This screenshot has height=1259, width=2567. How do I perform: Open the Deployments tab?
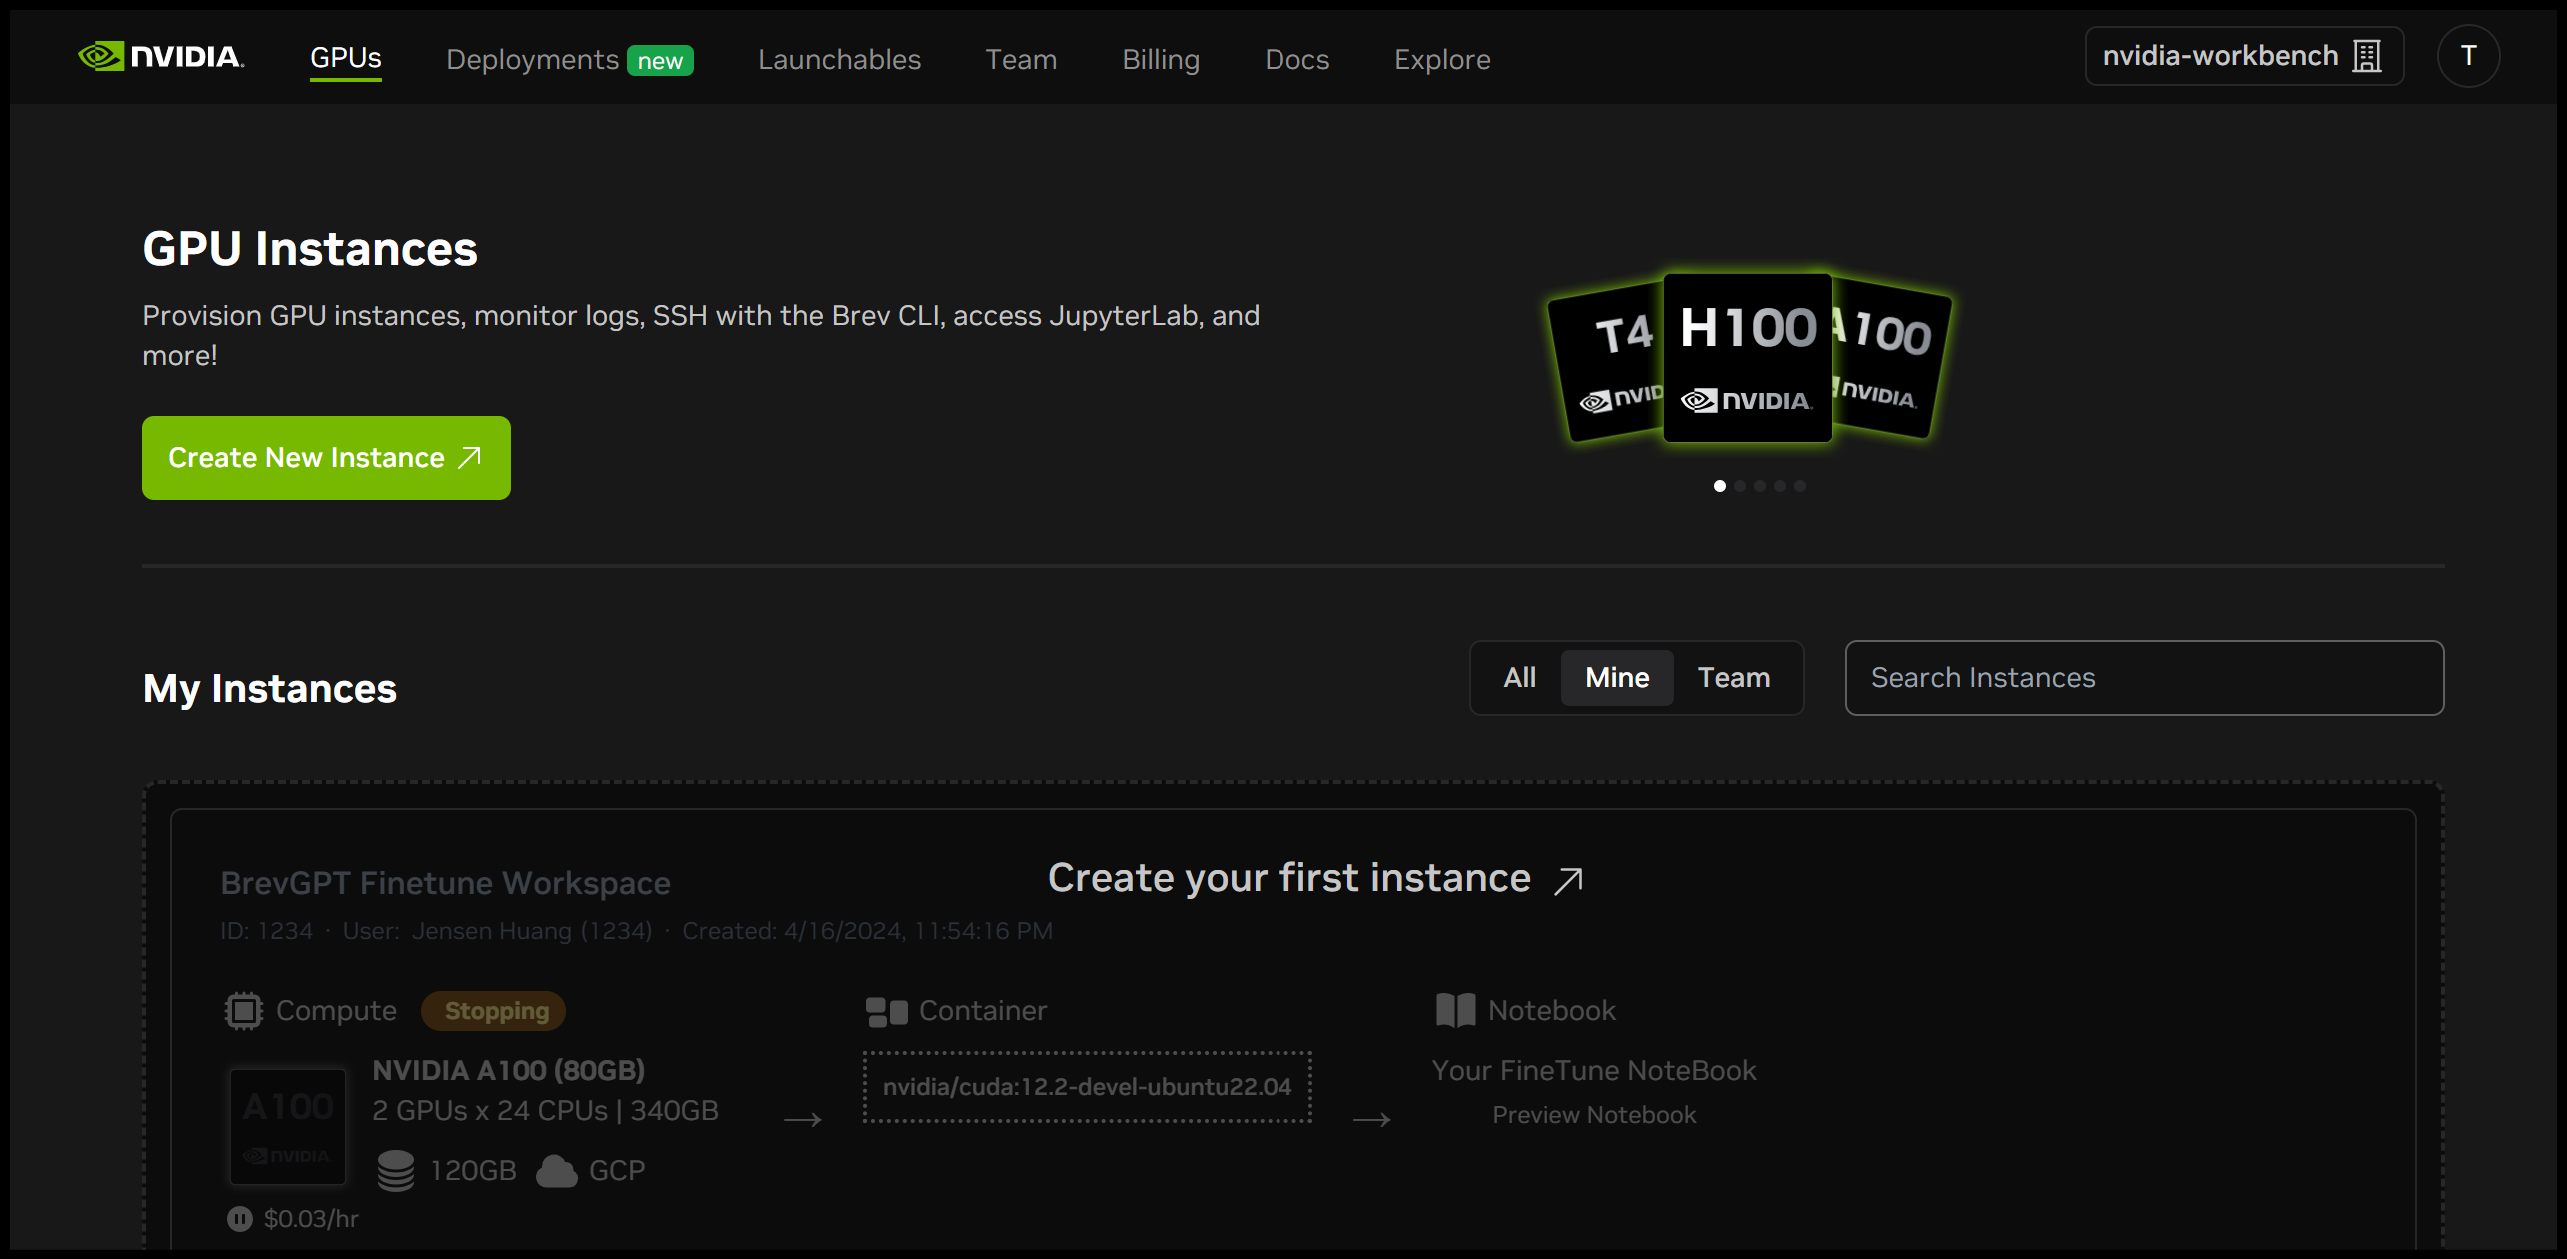click(x=532, y=59)
